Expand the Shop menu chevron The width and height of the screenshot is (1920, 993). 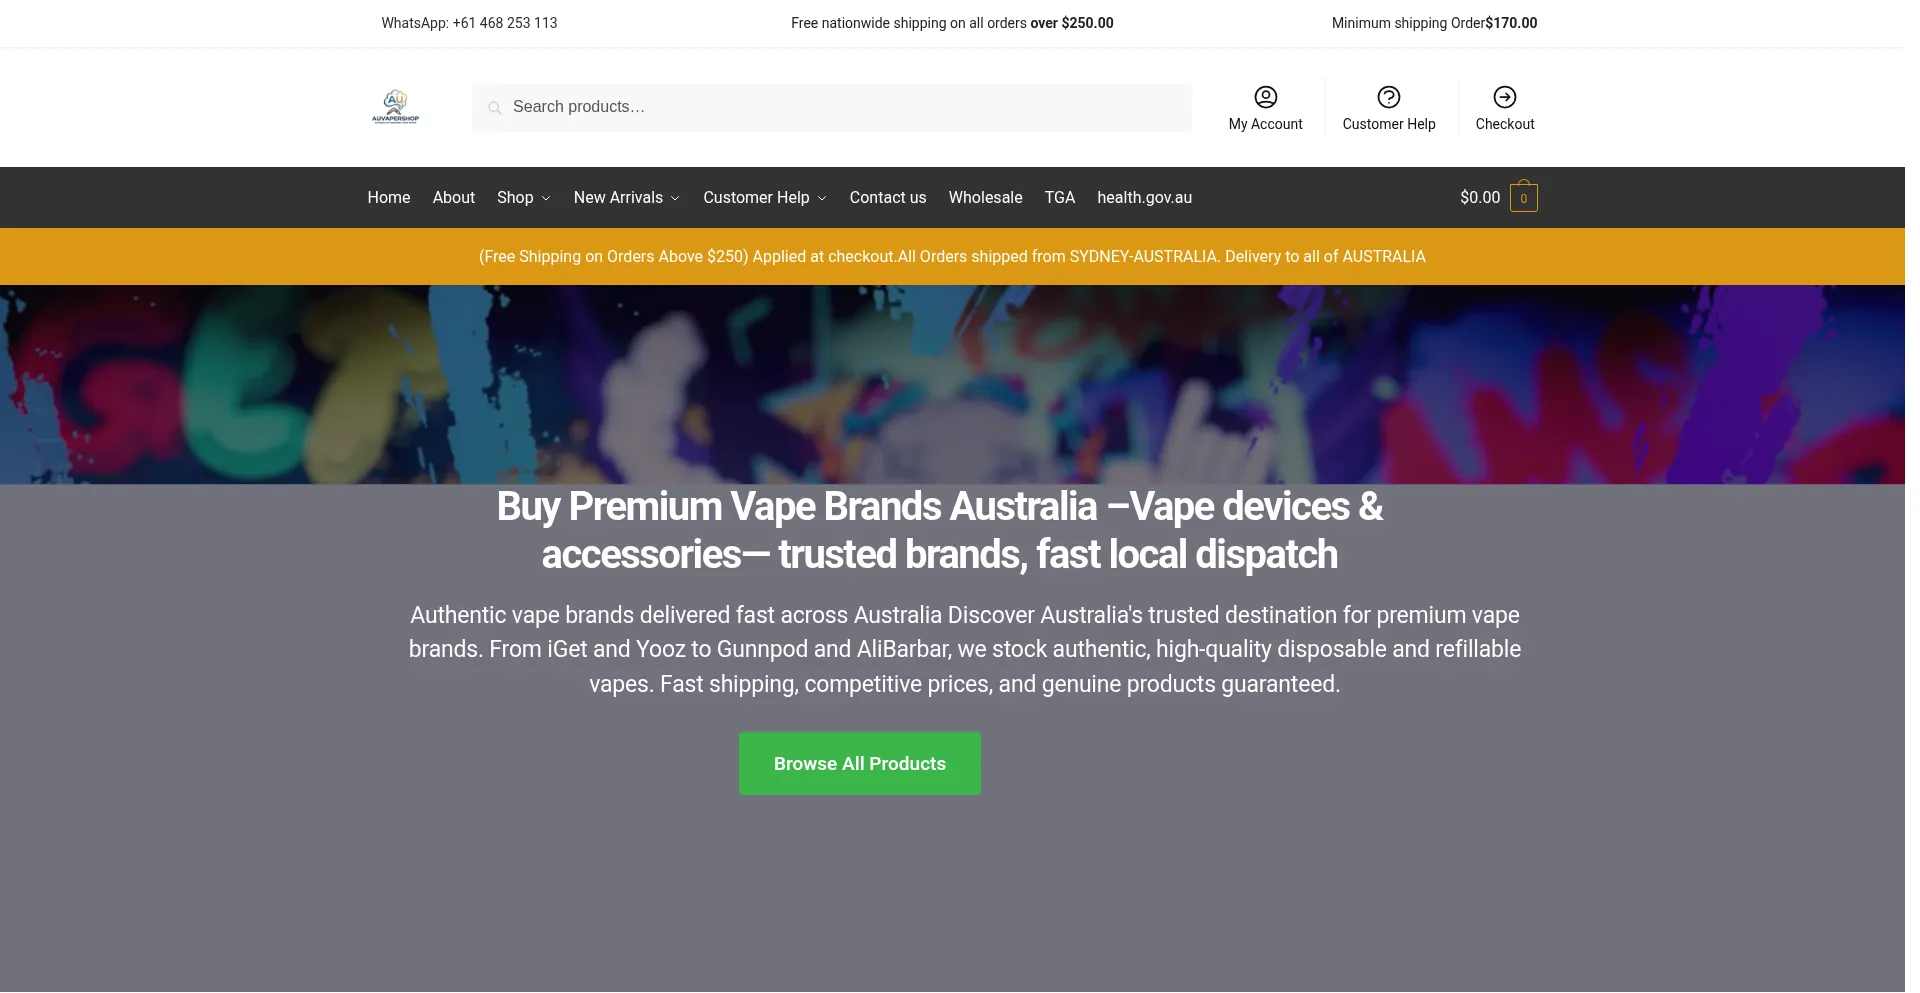click(546, 198)
